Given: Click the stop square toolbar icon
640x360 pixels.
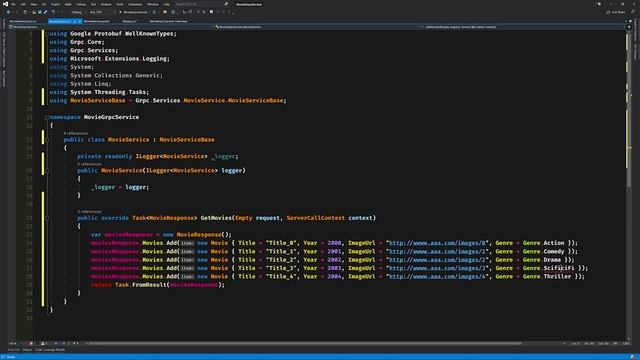Looking at the screenshot, I should click(x=211, y=12).
